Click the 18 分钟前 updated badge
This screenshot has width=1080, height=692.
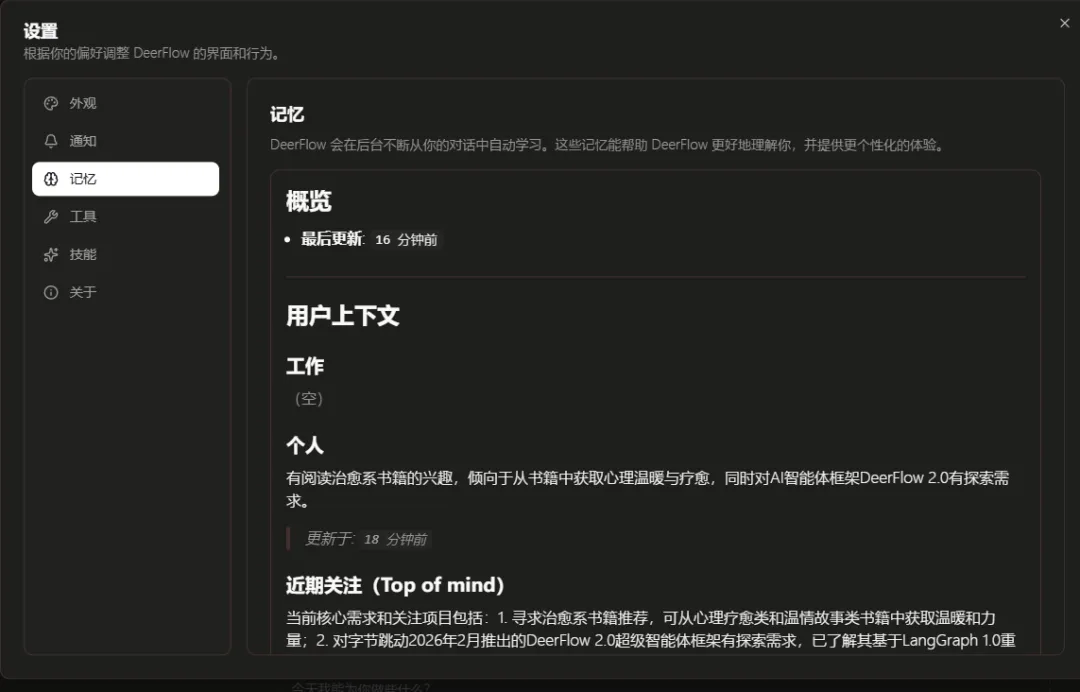pos(395,539)
